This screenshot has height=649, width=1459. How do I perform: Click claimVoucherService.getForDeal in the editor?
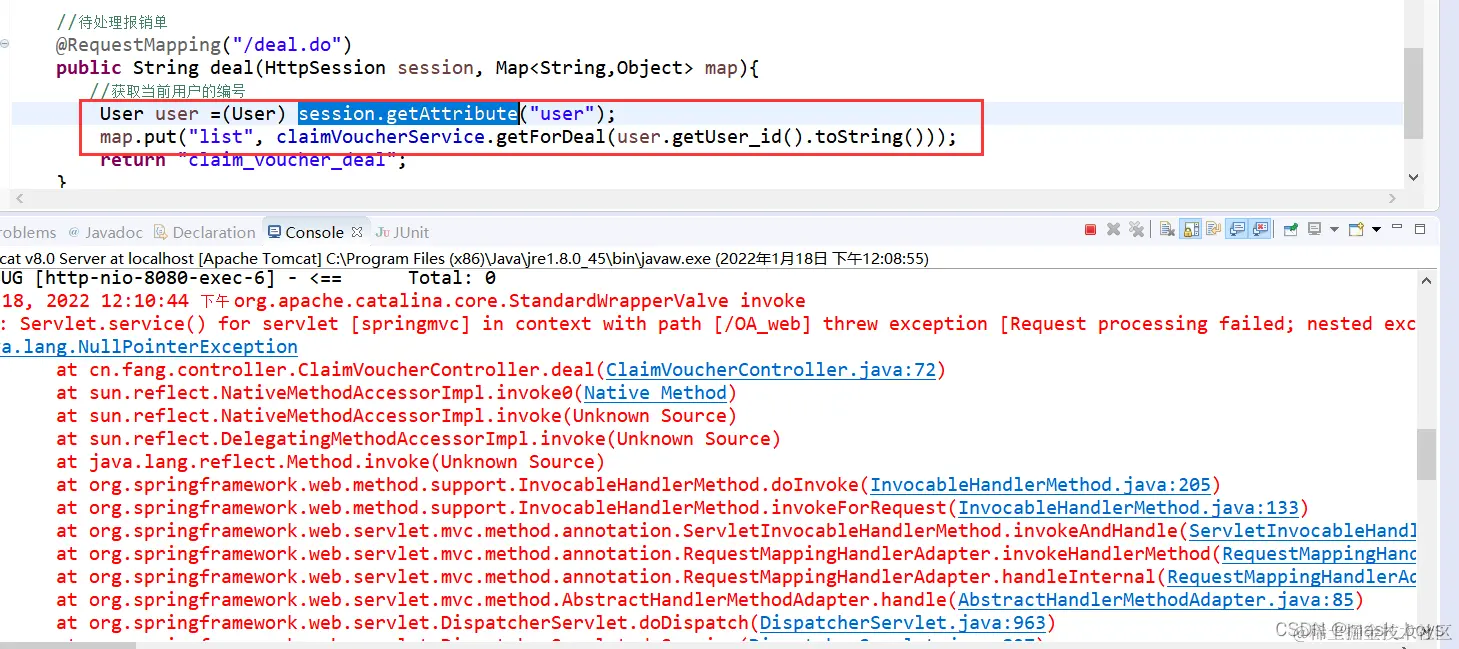(x=441, y=136)
